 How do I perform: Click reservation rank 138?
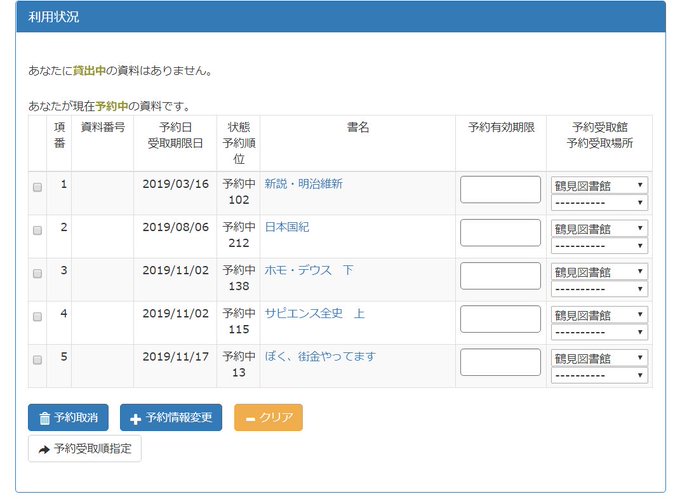click(239, 286)
